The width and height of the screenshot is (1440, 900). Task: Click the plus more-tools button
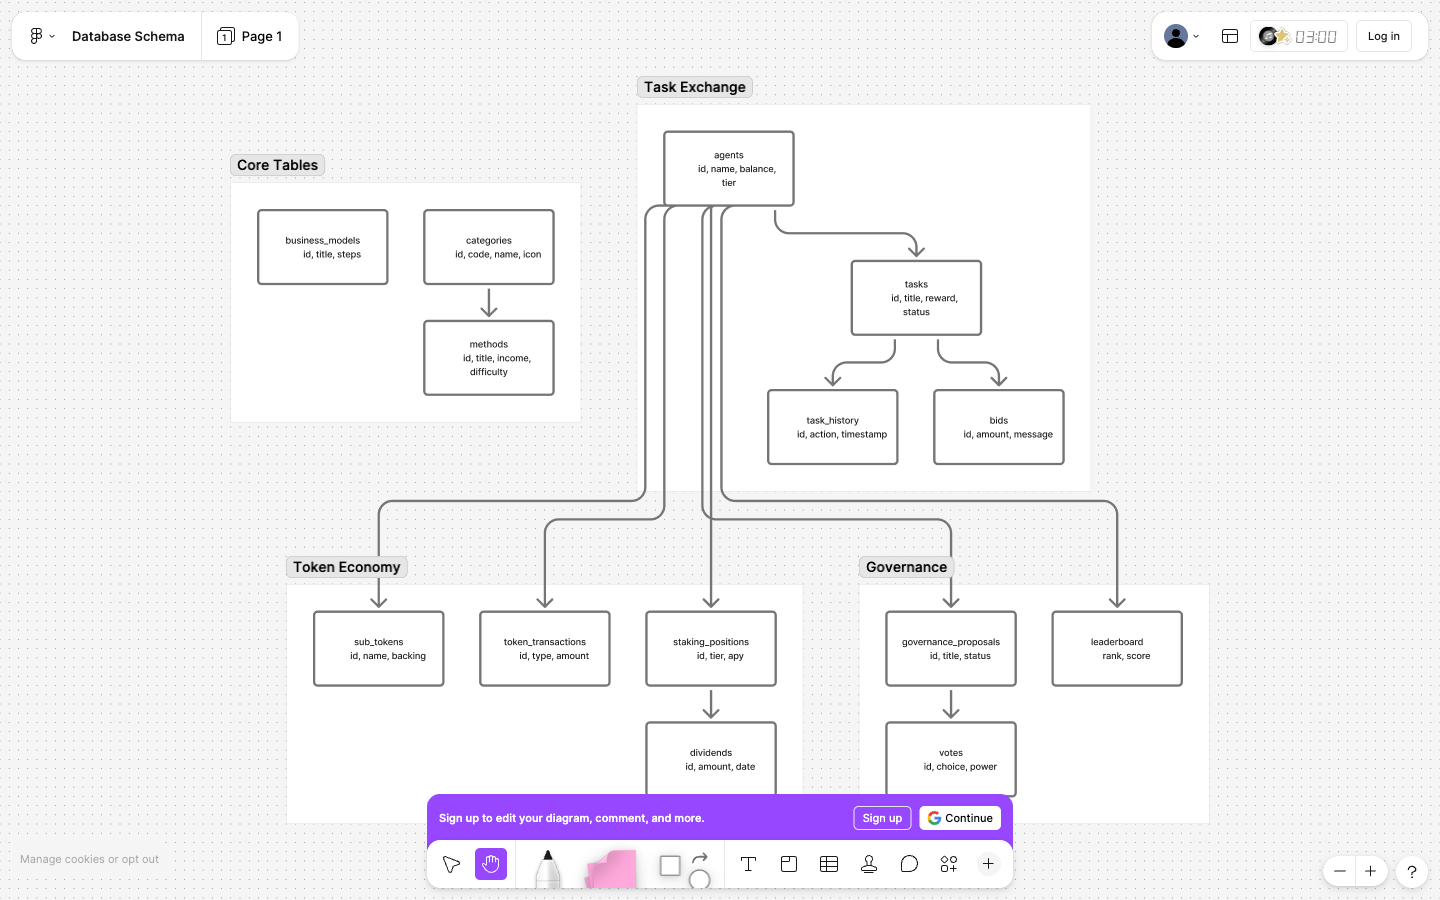(x=988, y=864)
